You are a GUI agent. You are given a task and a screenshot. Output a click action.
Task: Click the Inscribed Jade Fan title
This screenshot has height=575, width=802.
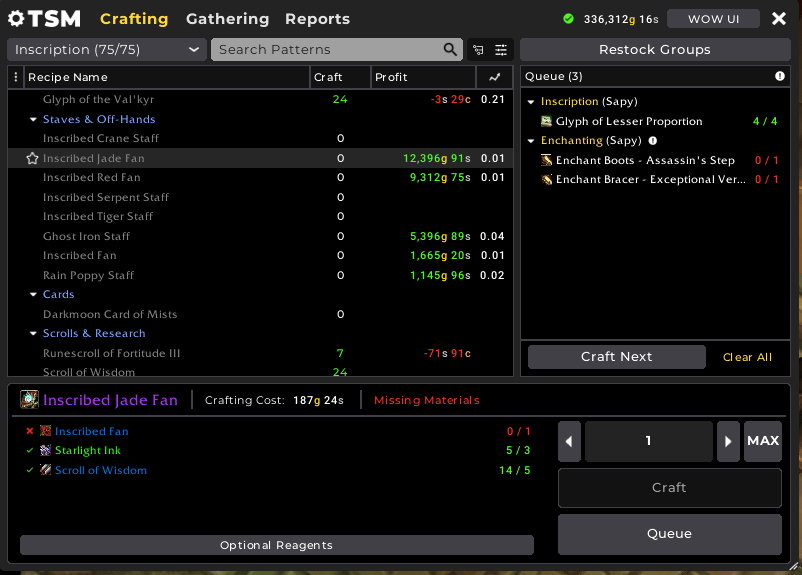click(110, 400)
